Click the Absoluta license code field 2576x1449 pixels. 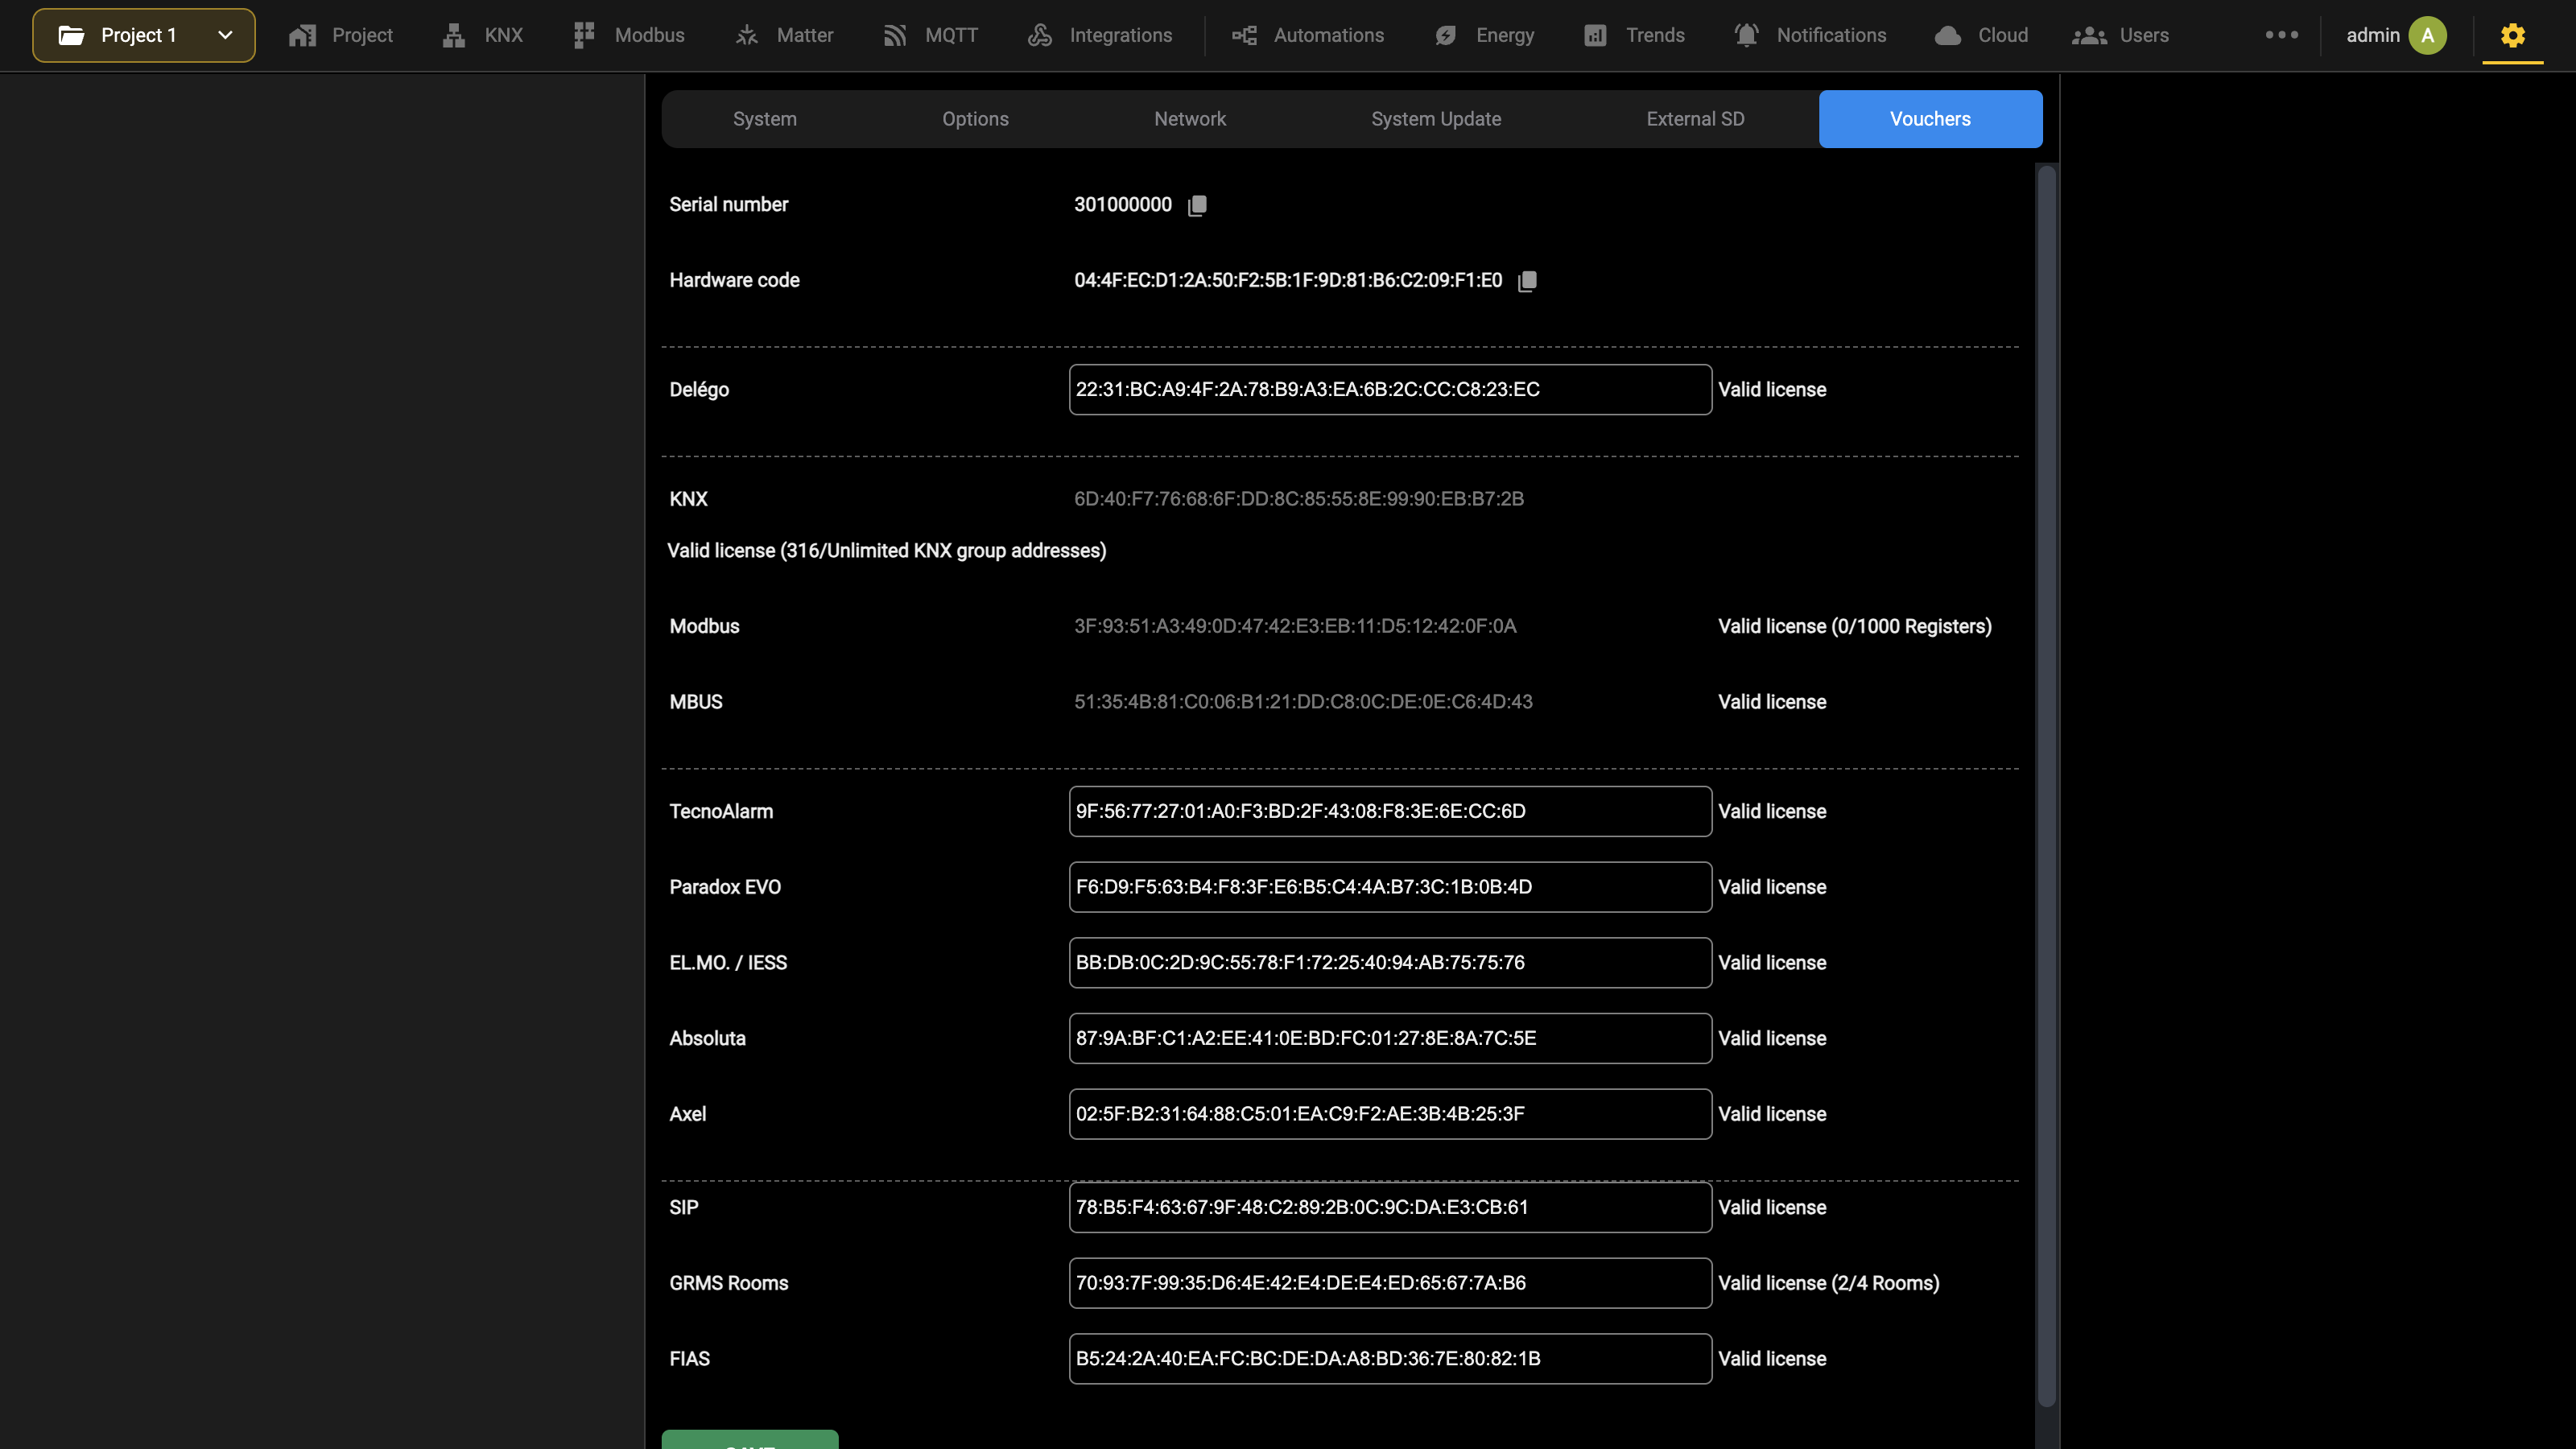(x=1390, y=1039)
